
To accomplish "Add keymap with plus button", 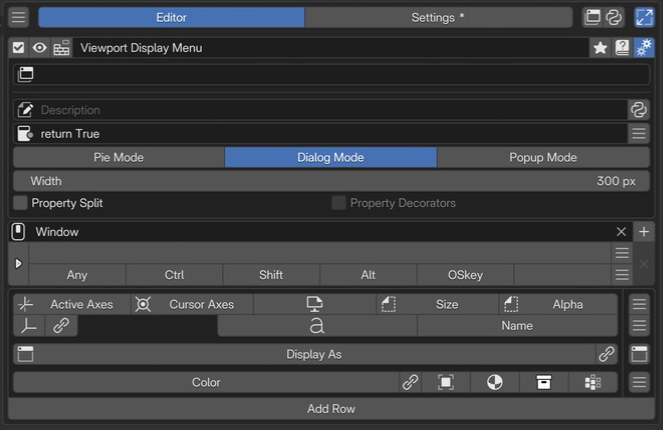I will click(644, 232).
